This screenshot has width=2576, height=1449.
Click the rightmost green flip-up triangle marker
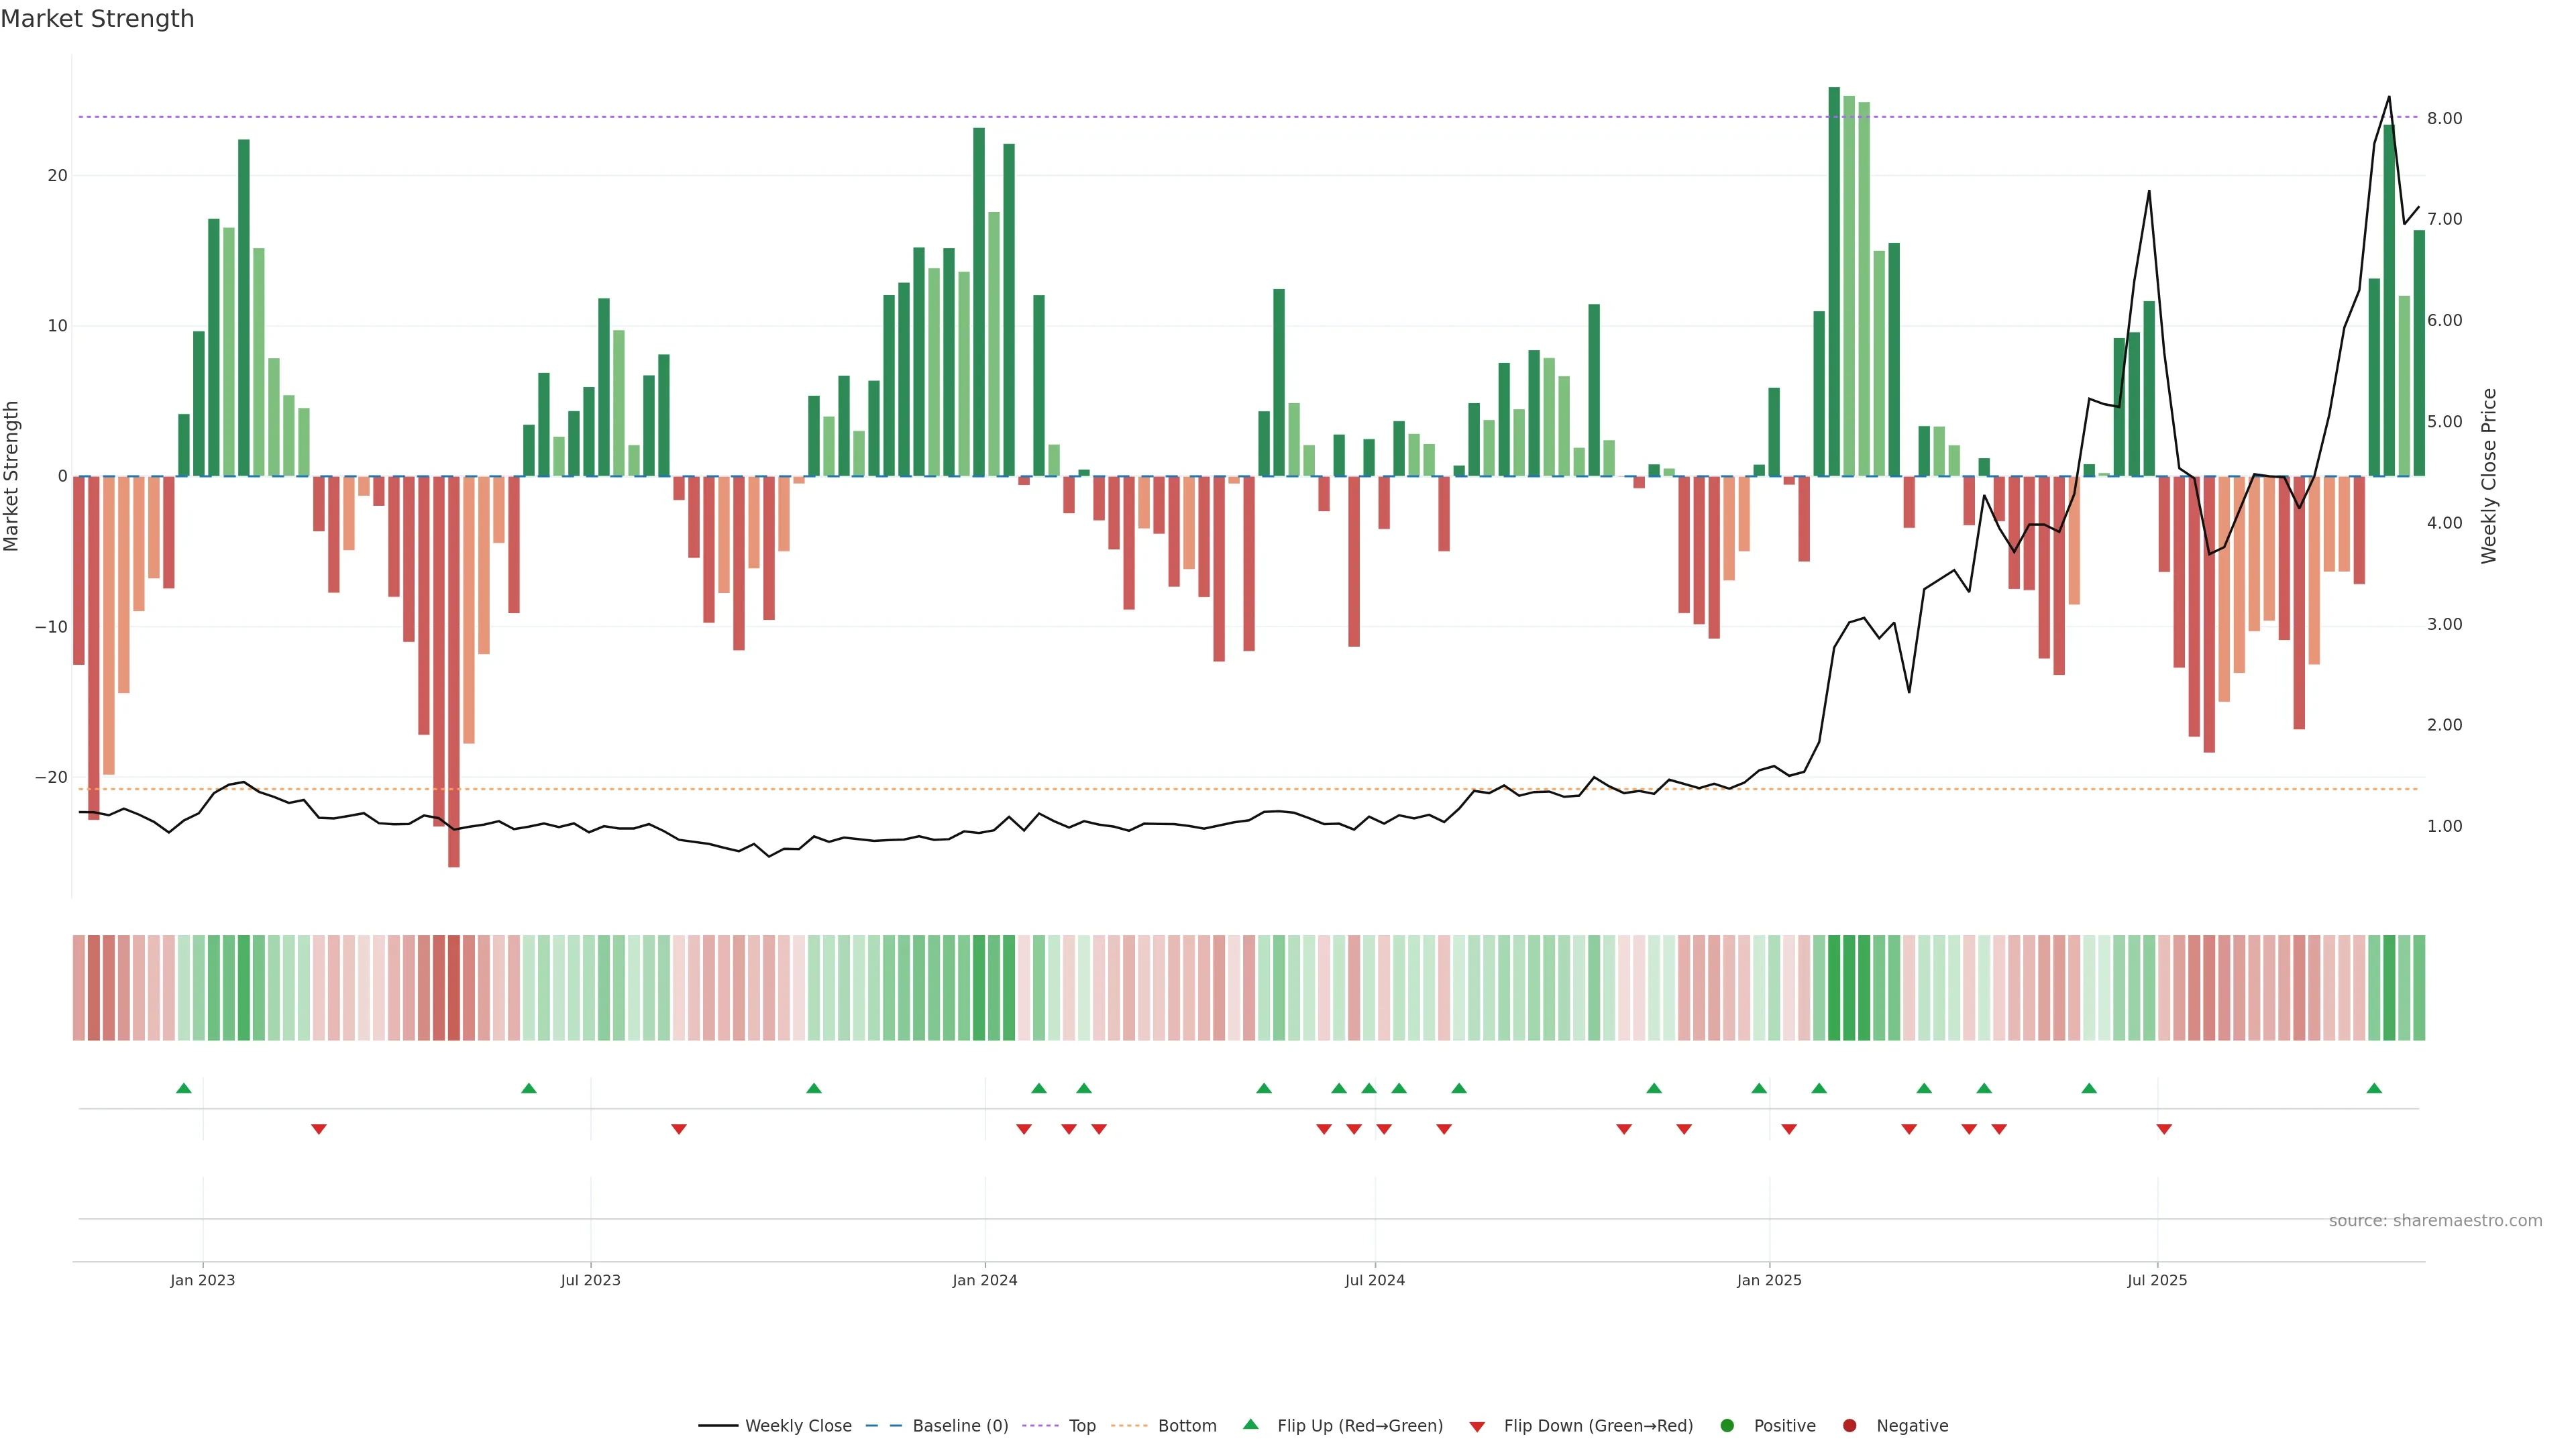[2374, 1088]
